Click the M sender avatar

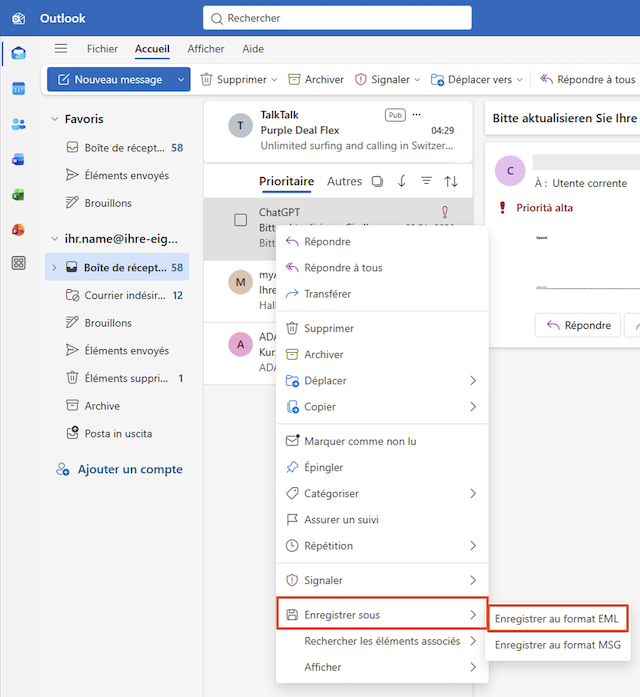[x=240, y=282]
